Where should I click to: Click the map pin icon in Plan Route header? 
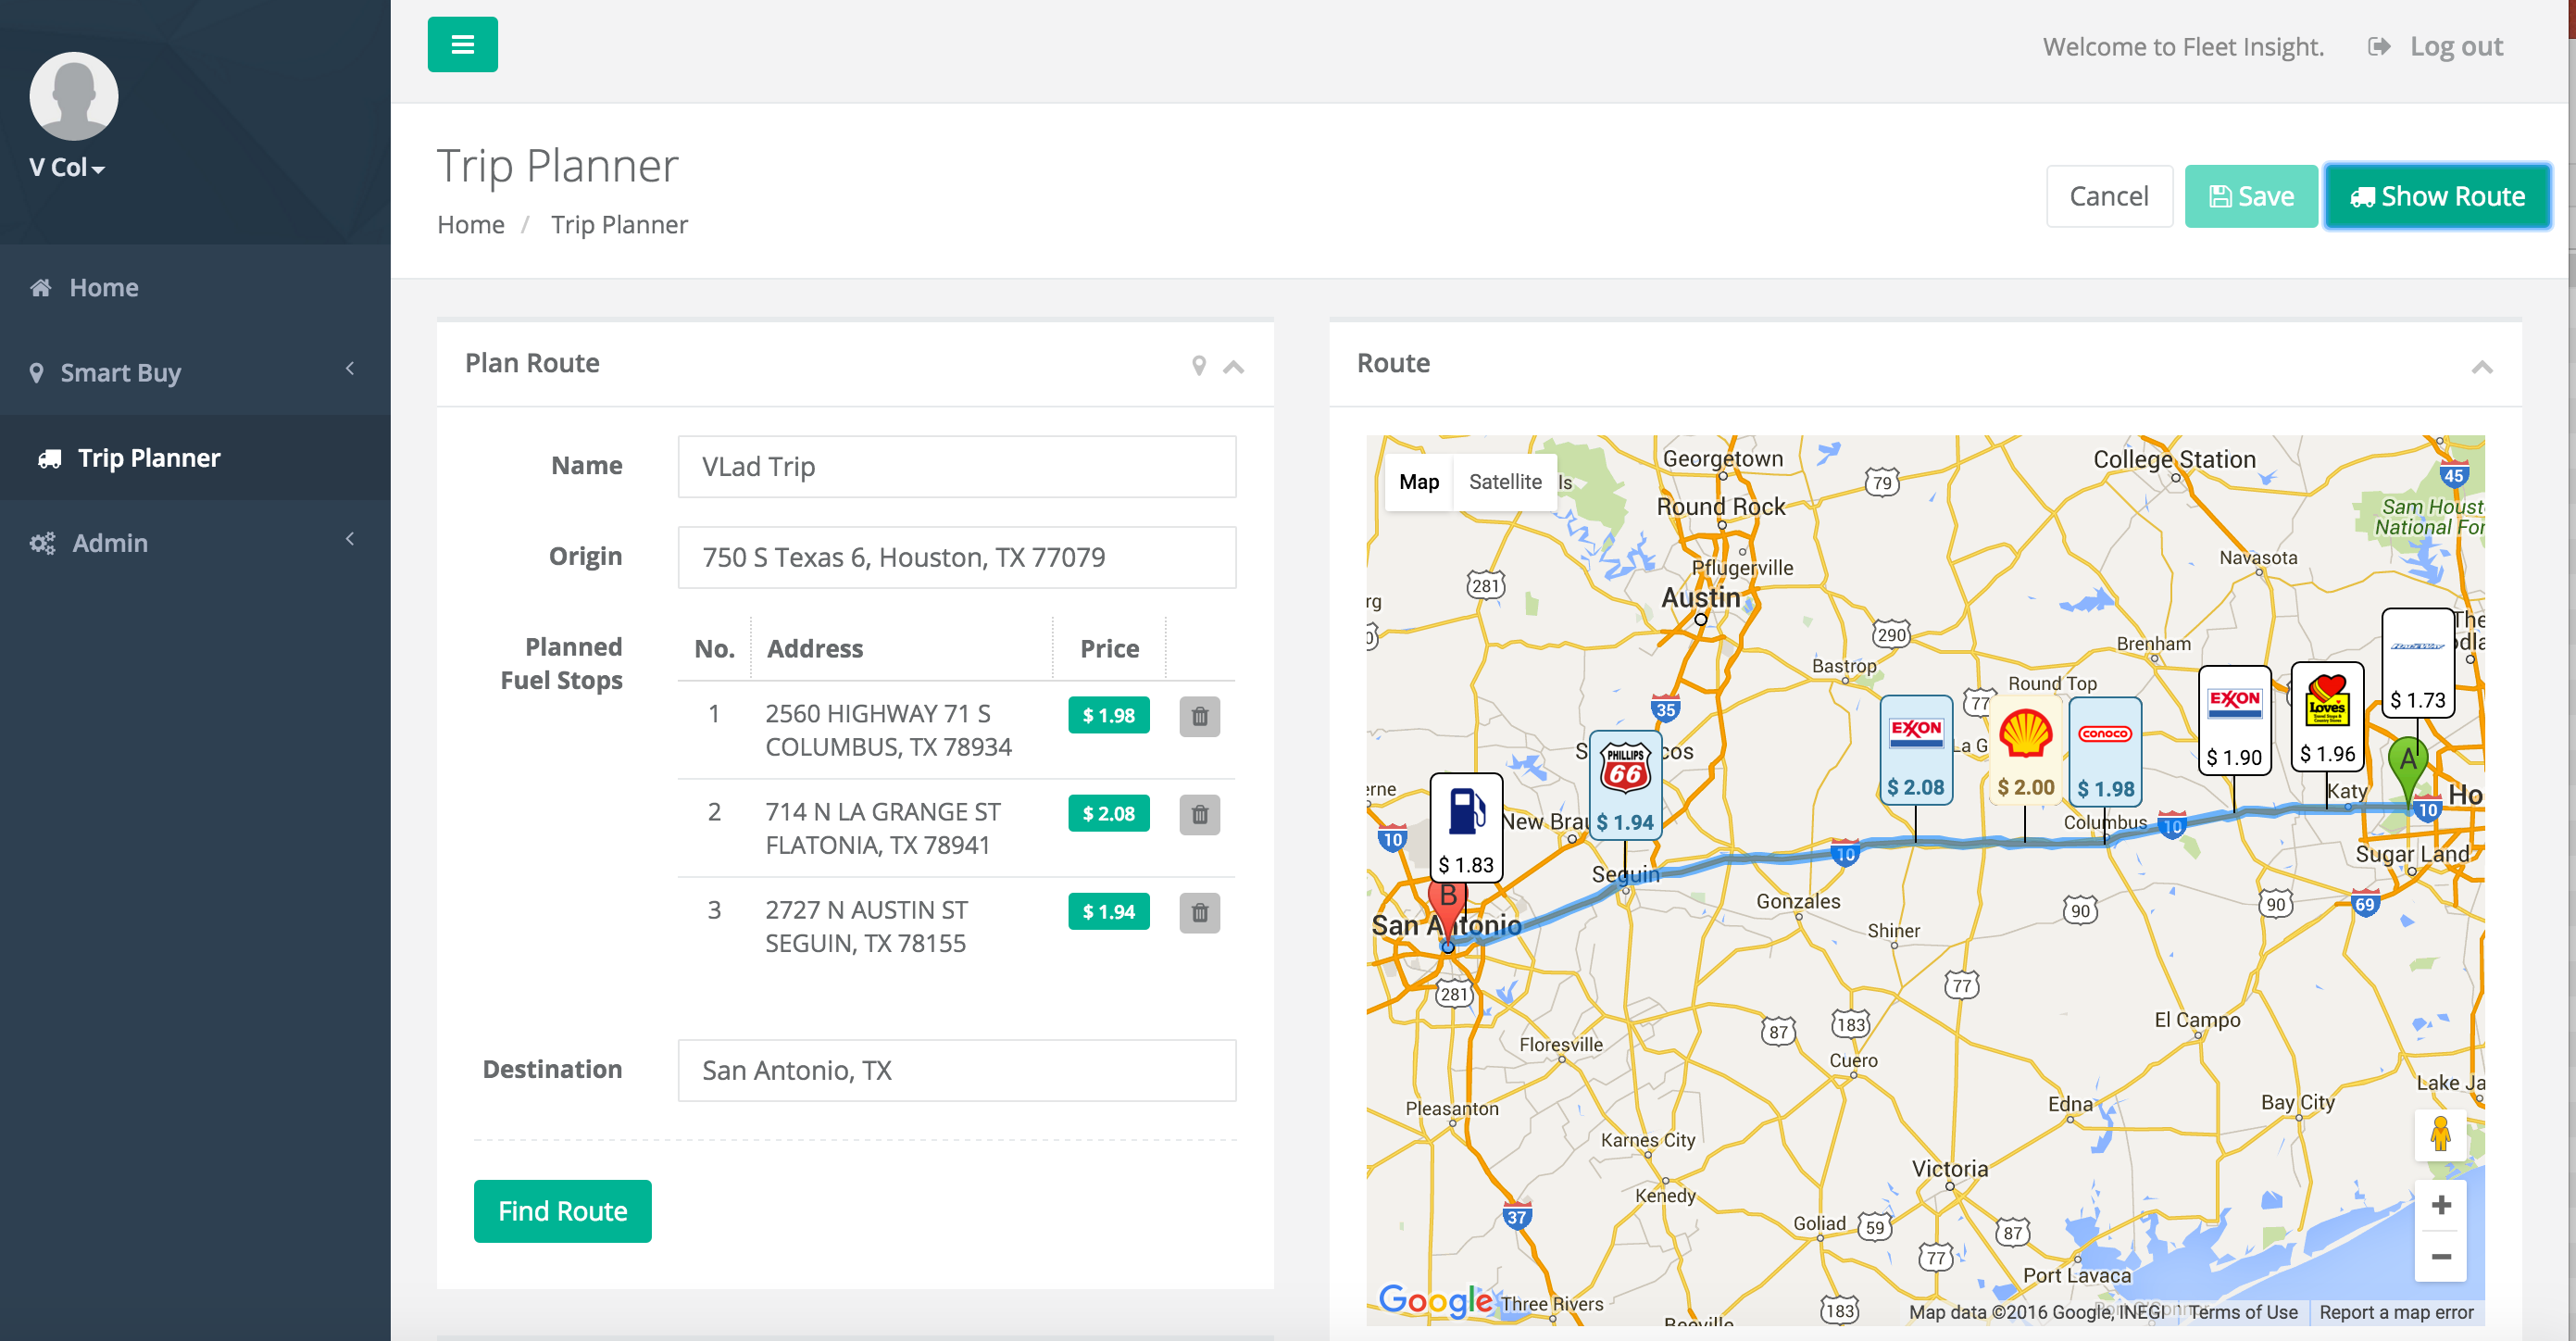tap(1199, 366)
